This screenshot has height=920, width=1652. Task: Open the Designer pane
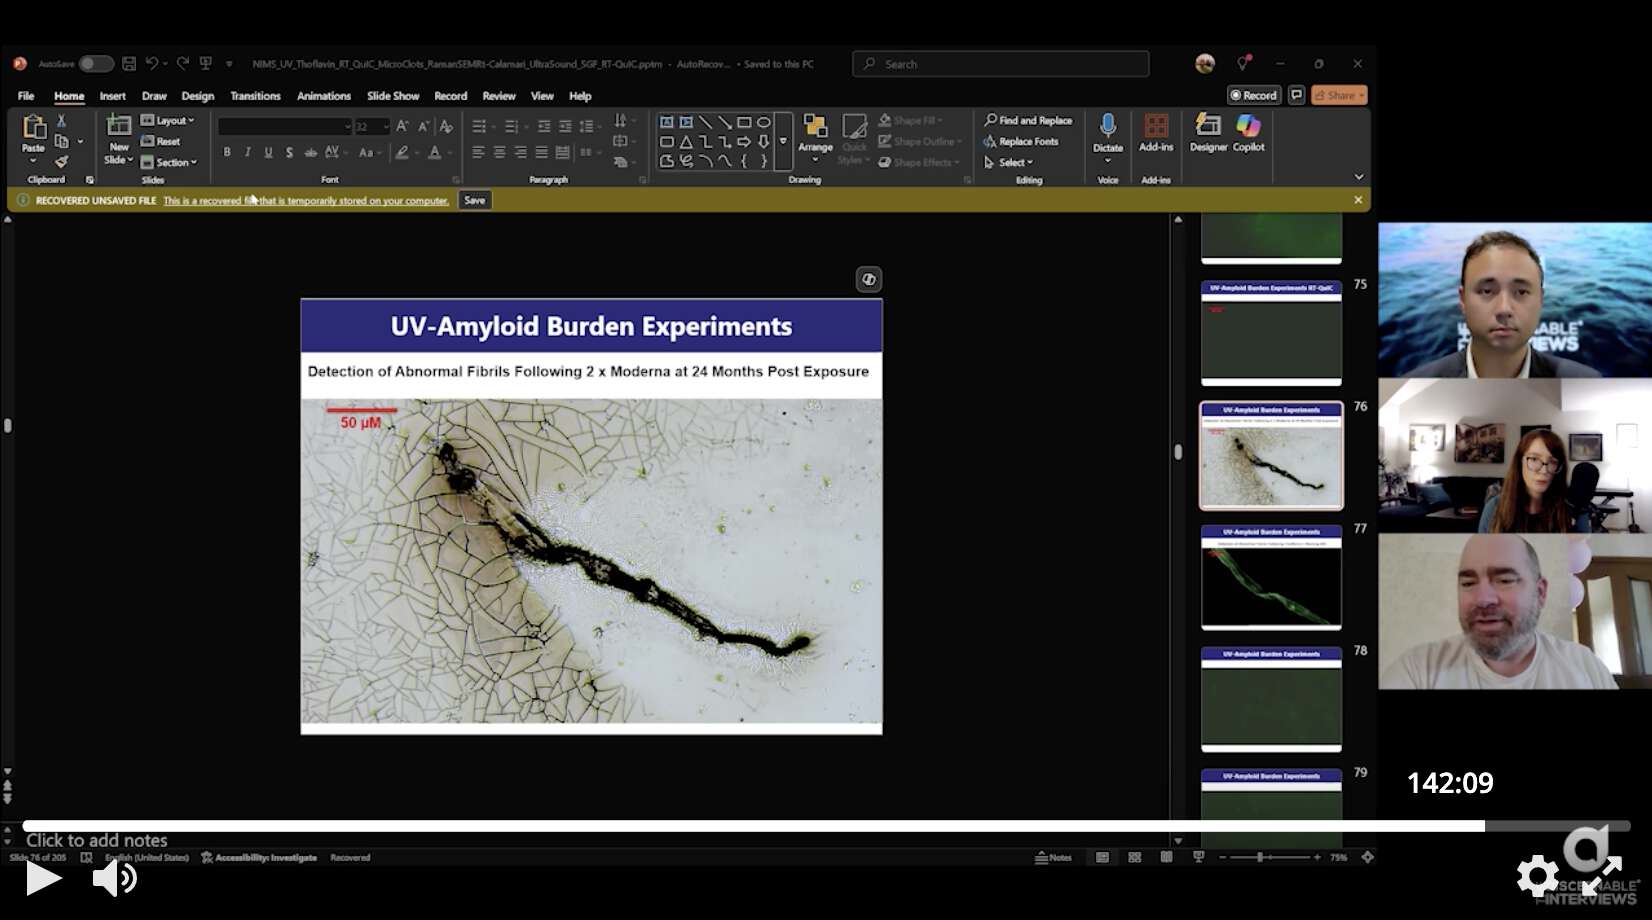pos(1208,133)
